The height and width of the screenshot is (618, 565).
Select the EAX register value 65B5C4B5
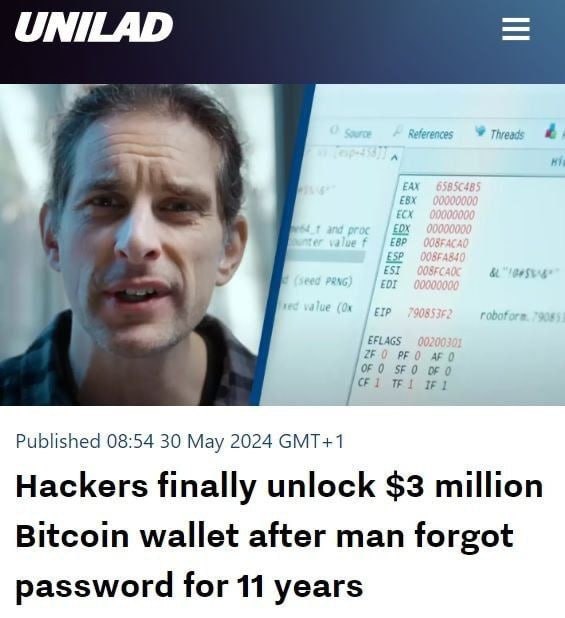[x=458, y=187]
